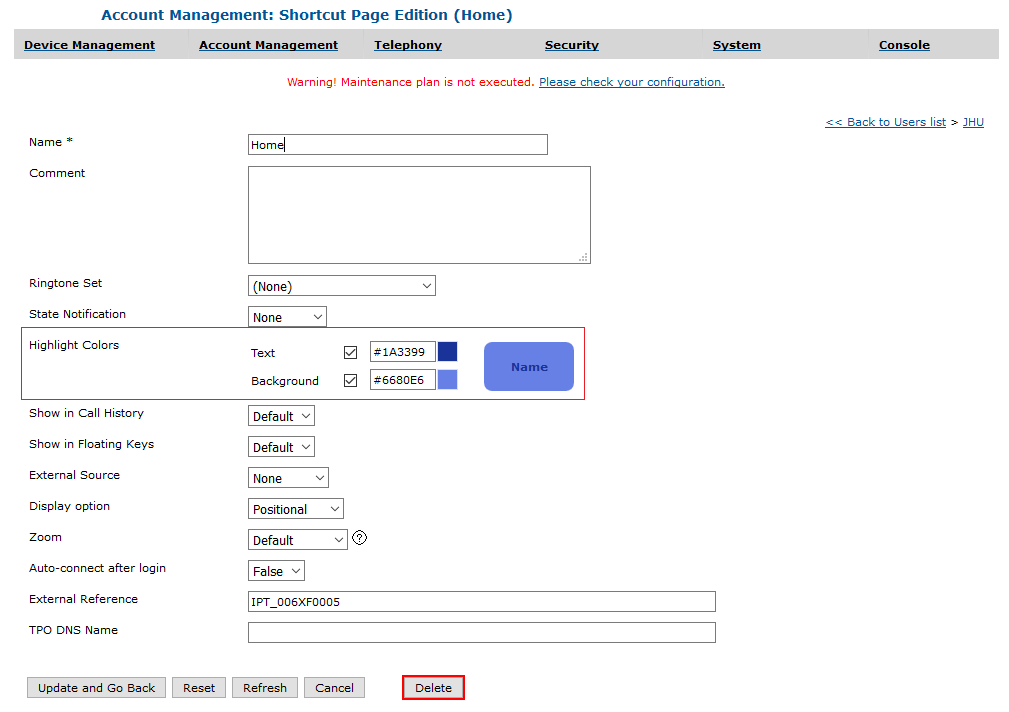Open the Ringtone Set dropdown
The image size is (1009, 712).
click(342, 286)
